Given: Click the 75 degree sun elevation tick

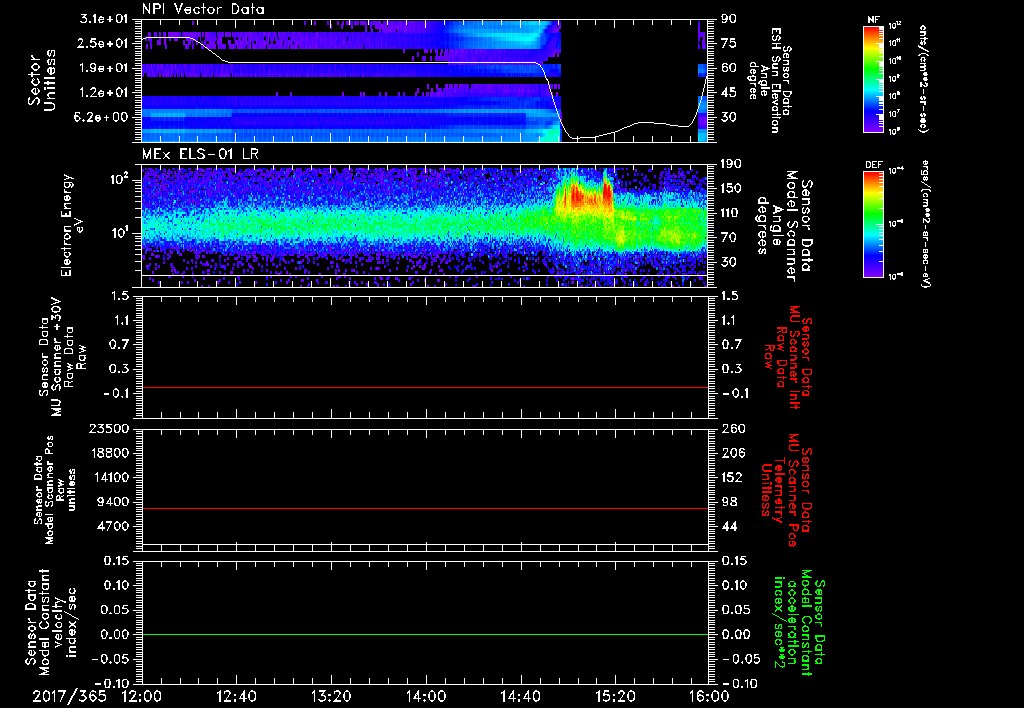Looking at the screenshot, I should click(x=729, y=43).
